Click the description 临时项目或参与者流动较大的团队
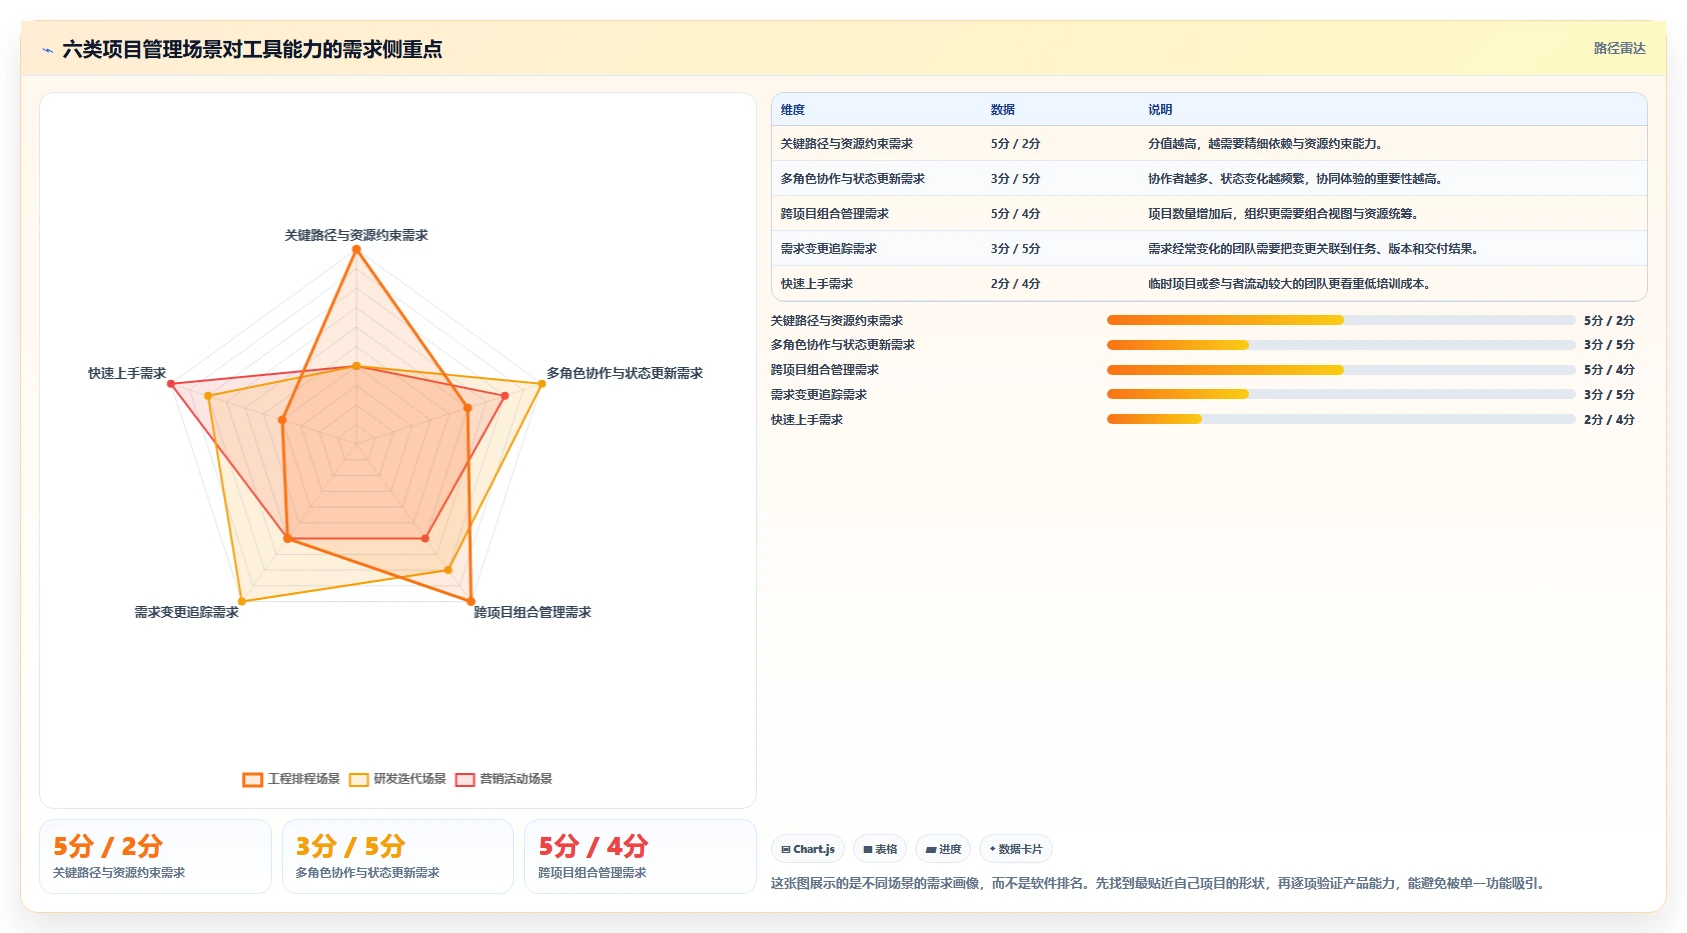The image size is (1687, 933). (1289, 284)
